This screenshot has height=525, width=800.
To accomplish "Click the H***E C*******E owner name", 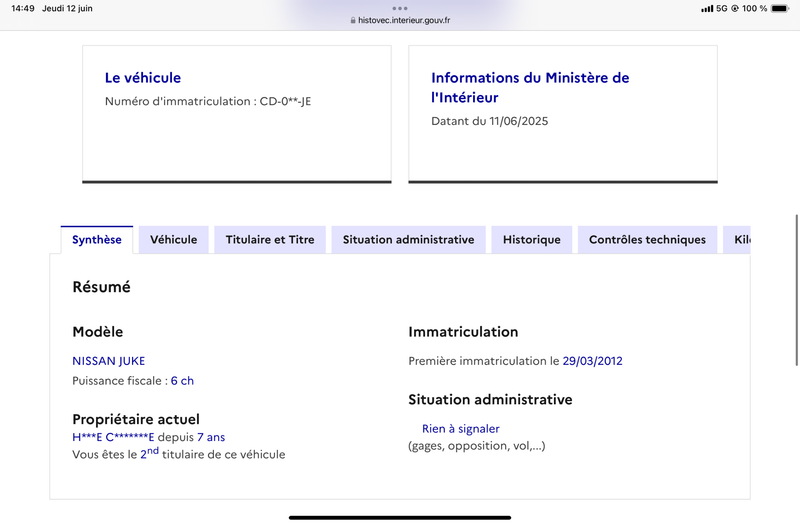I will point(113,437).
